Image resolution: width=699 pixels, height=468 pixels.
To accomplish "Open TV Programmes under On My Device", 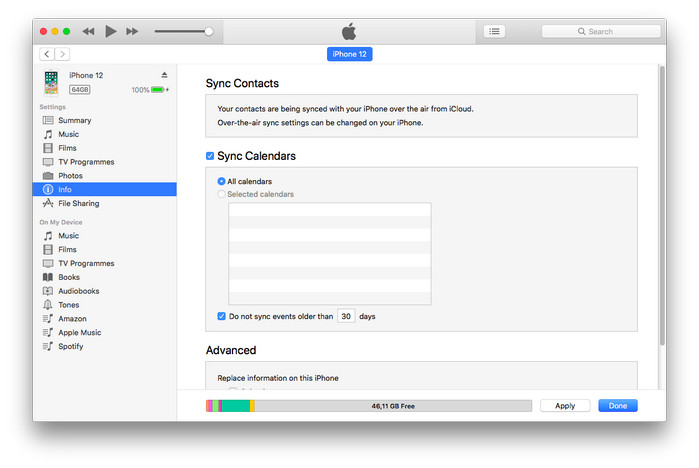I will click(104, 263).
